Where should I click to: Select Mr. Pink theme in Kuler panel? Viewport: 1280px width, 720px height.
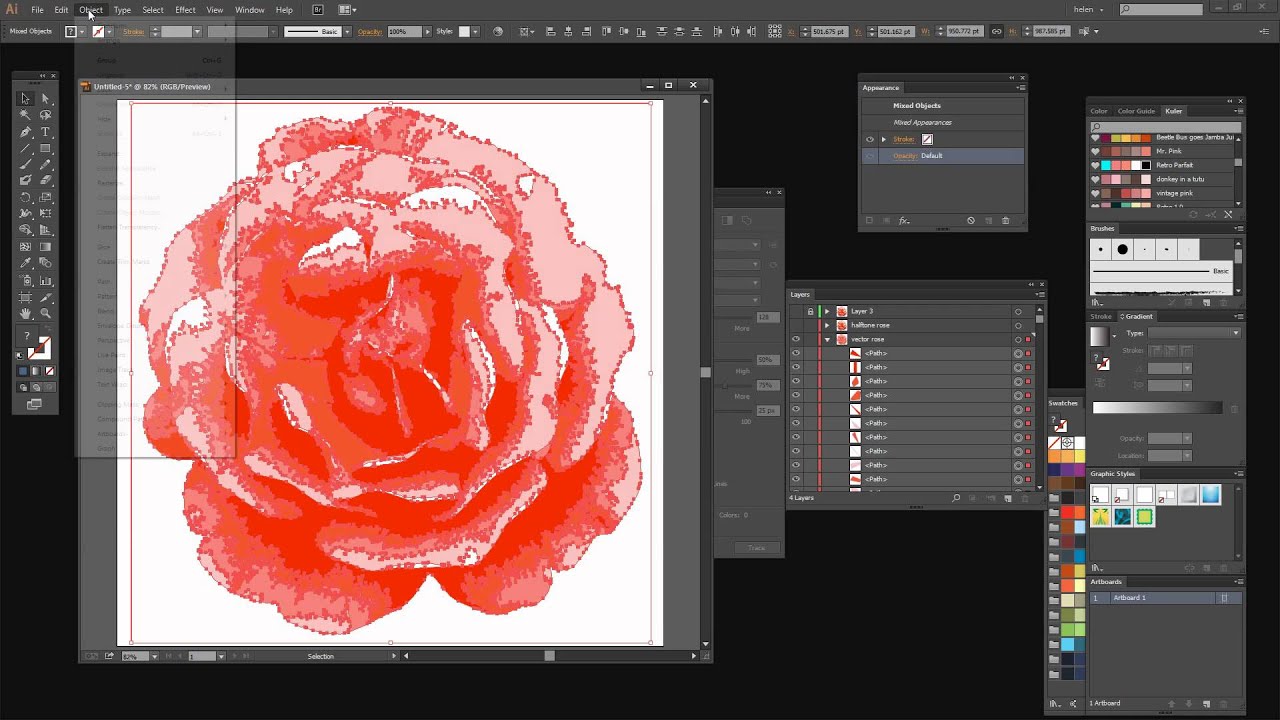1162,151
